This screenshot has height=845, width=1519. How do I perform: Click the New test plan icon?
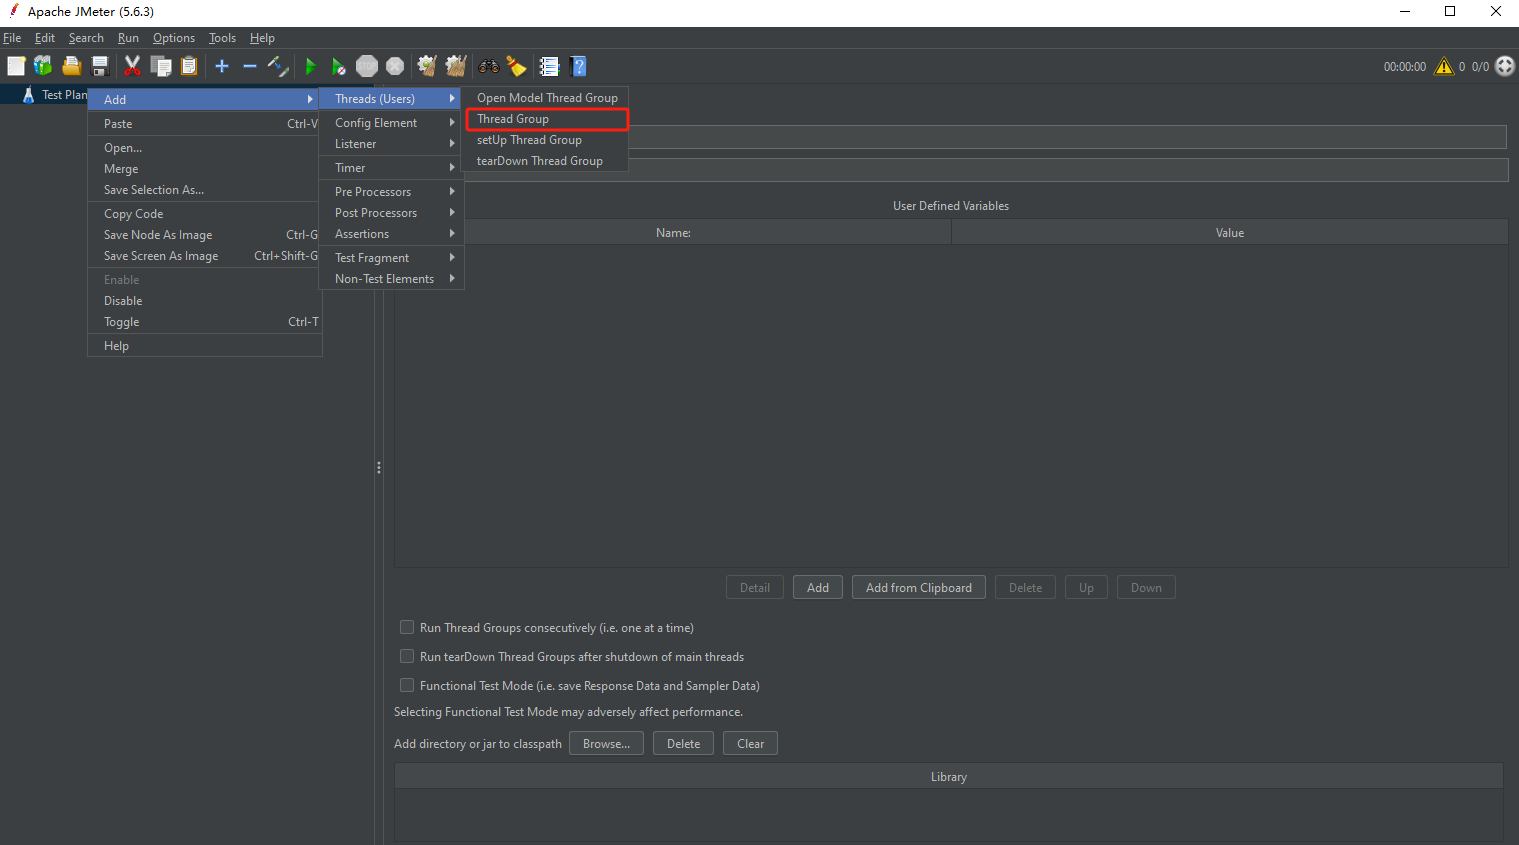click(16, 66)
